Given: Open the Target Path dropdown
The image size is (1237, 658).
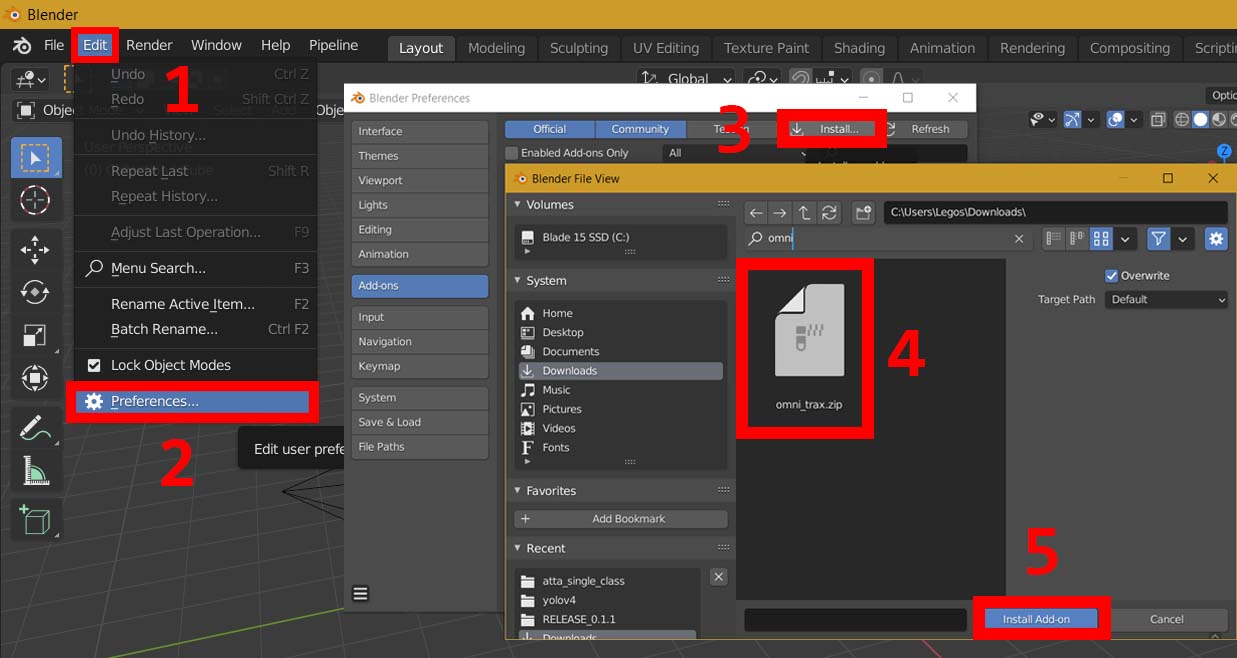Looking at the screenshot, I should click(1167, 299).
